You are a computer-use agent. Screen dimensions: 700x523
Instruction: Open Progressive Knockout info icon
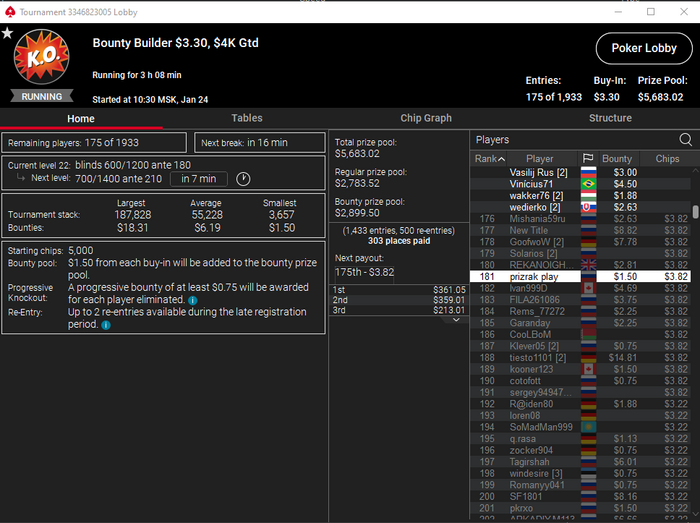click(193, 300)
